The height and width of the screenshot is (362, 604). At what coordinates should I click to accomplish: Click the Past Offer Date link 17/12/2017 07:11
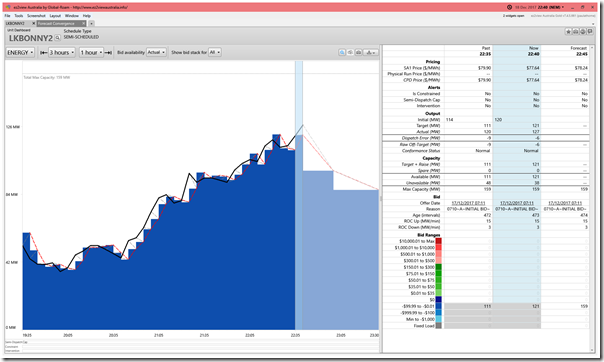click(468, 203)
